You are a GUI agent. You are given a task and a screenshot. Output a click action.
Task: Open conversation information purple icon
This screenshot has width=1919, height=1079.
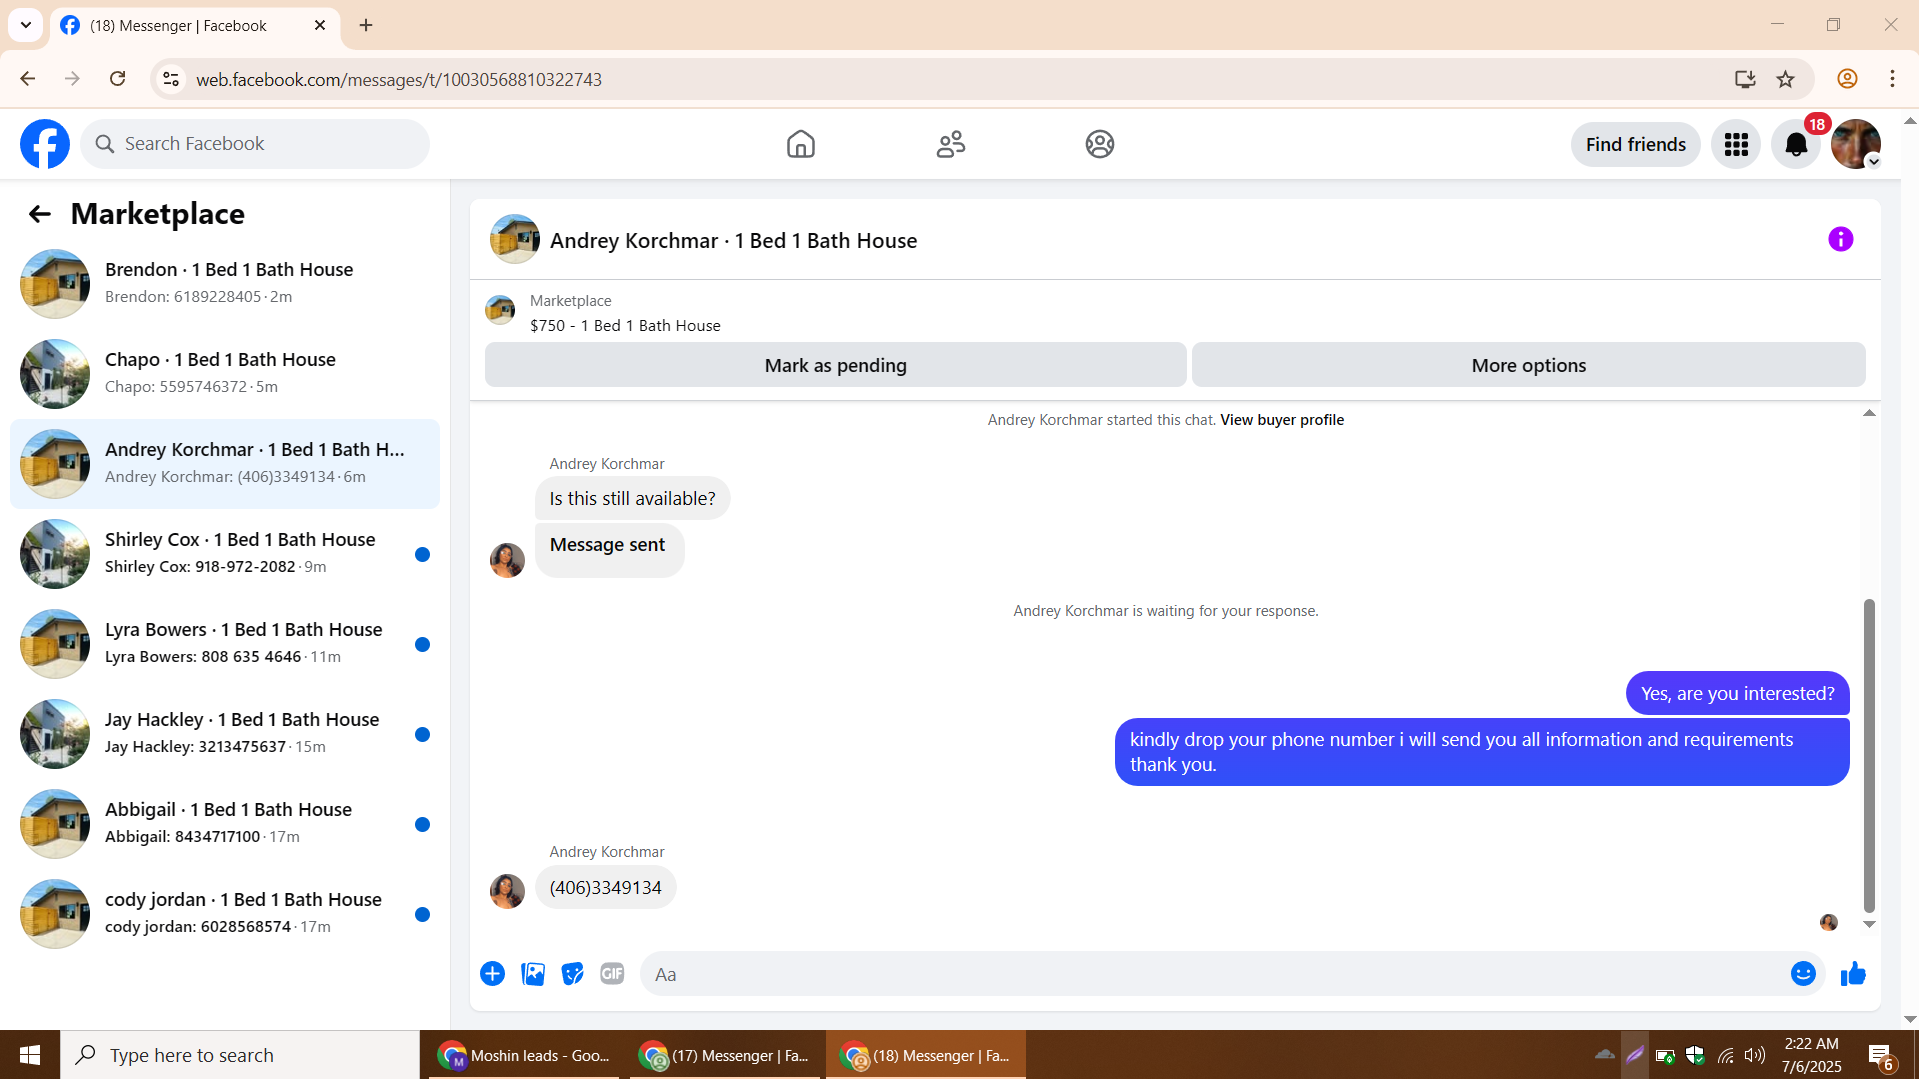1840,239
